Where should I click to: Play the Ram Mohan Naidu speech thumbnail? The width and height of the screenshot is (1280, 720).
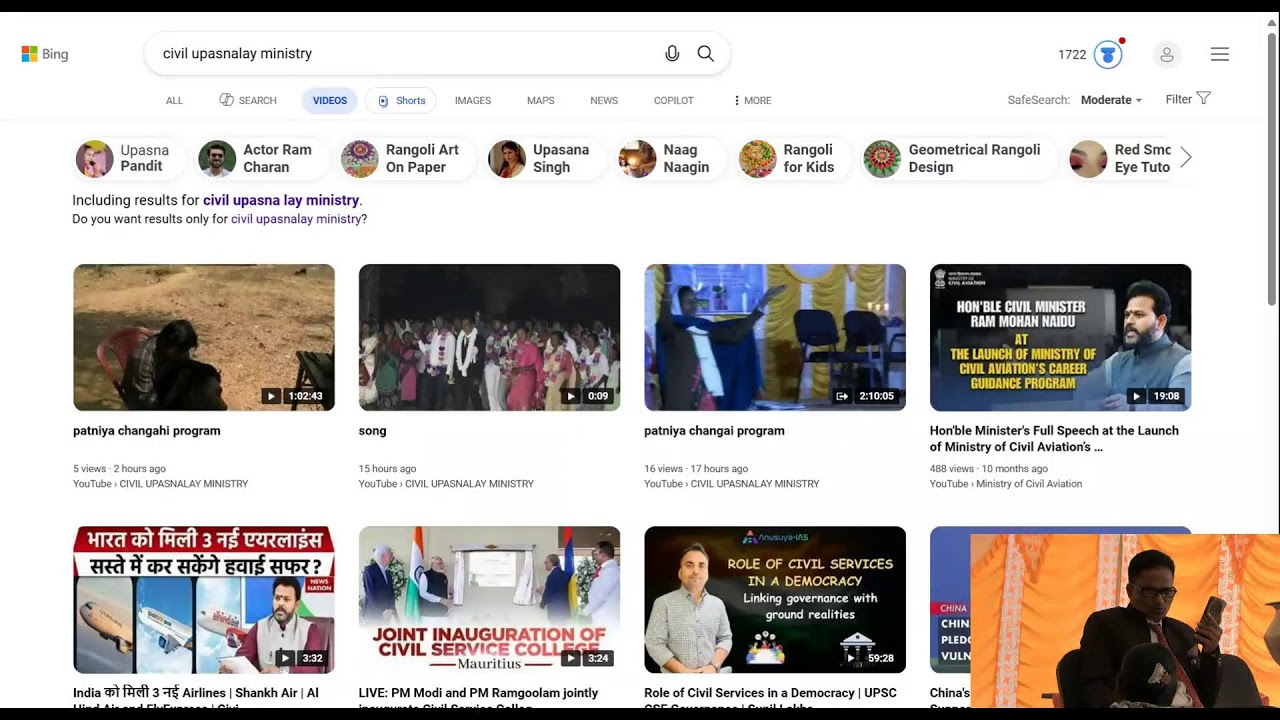pos(1060,337)
